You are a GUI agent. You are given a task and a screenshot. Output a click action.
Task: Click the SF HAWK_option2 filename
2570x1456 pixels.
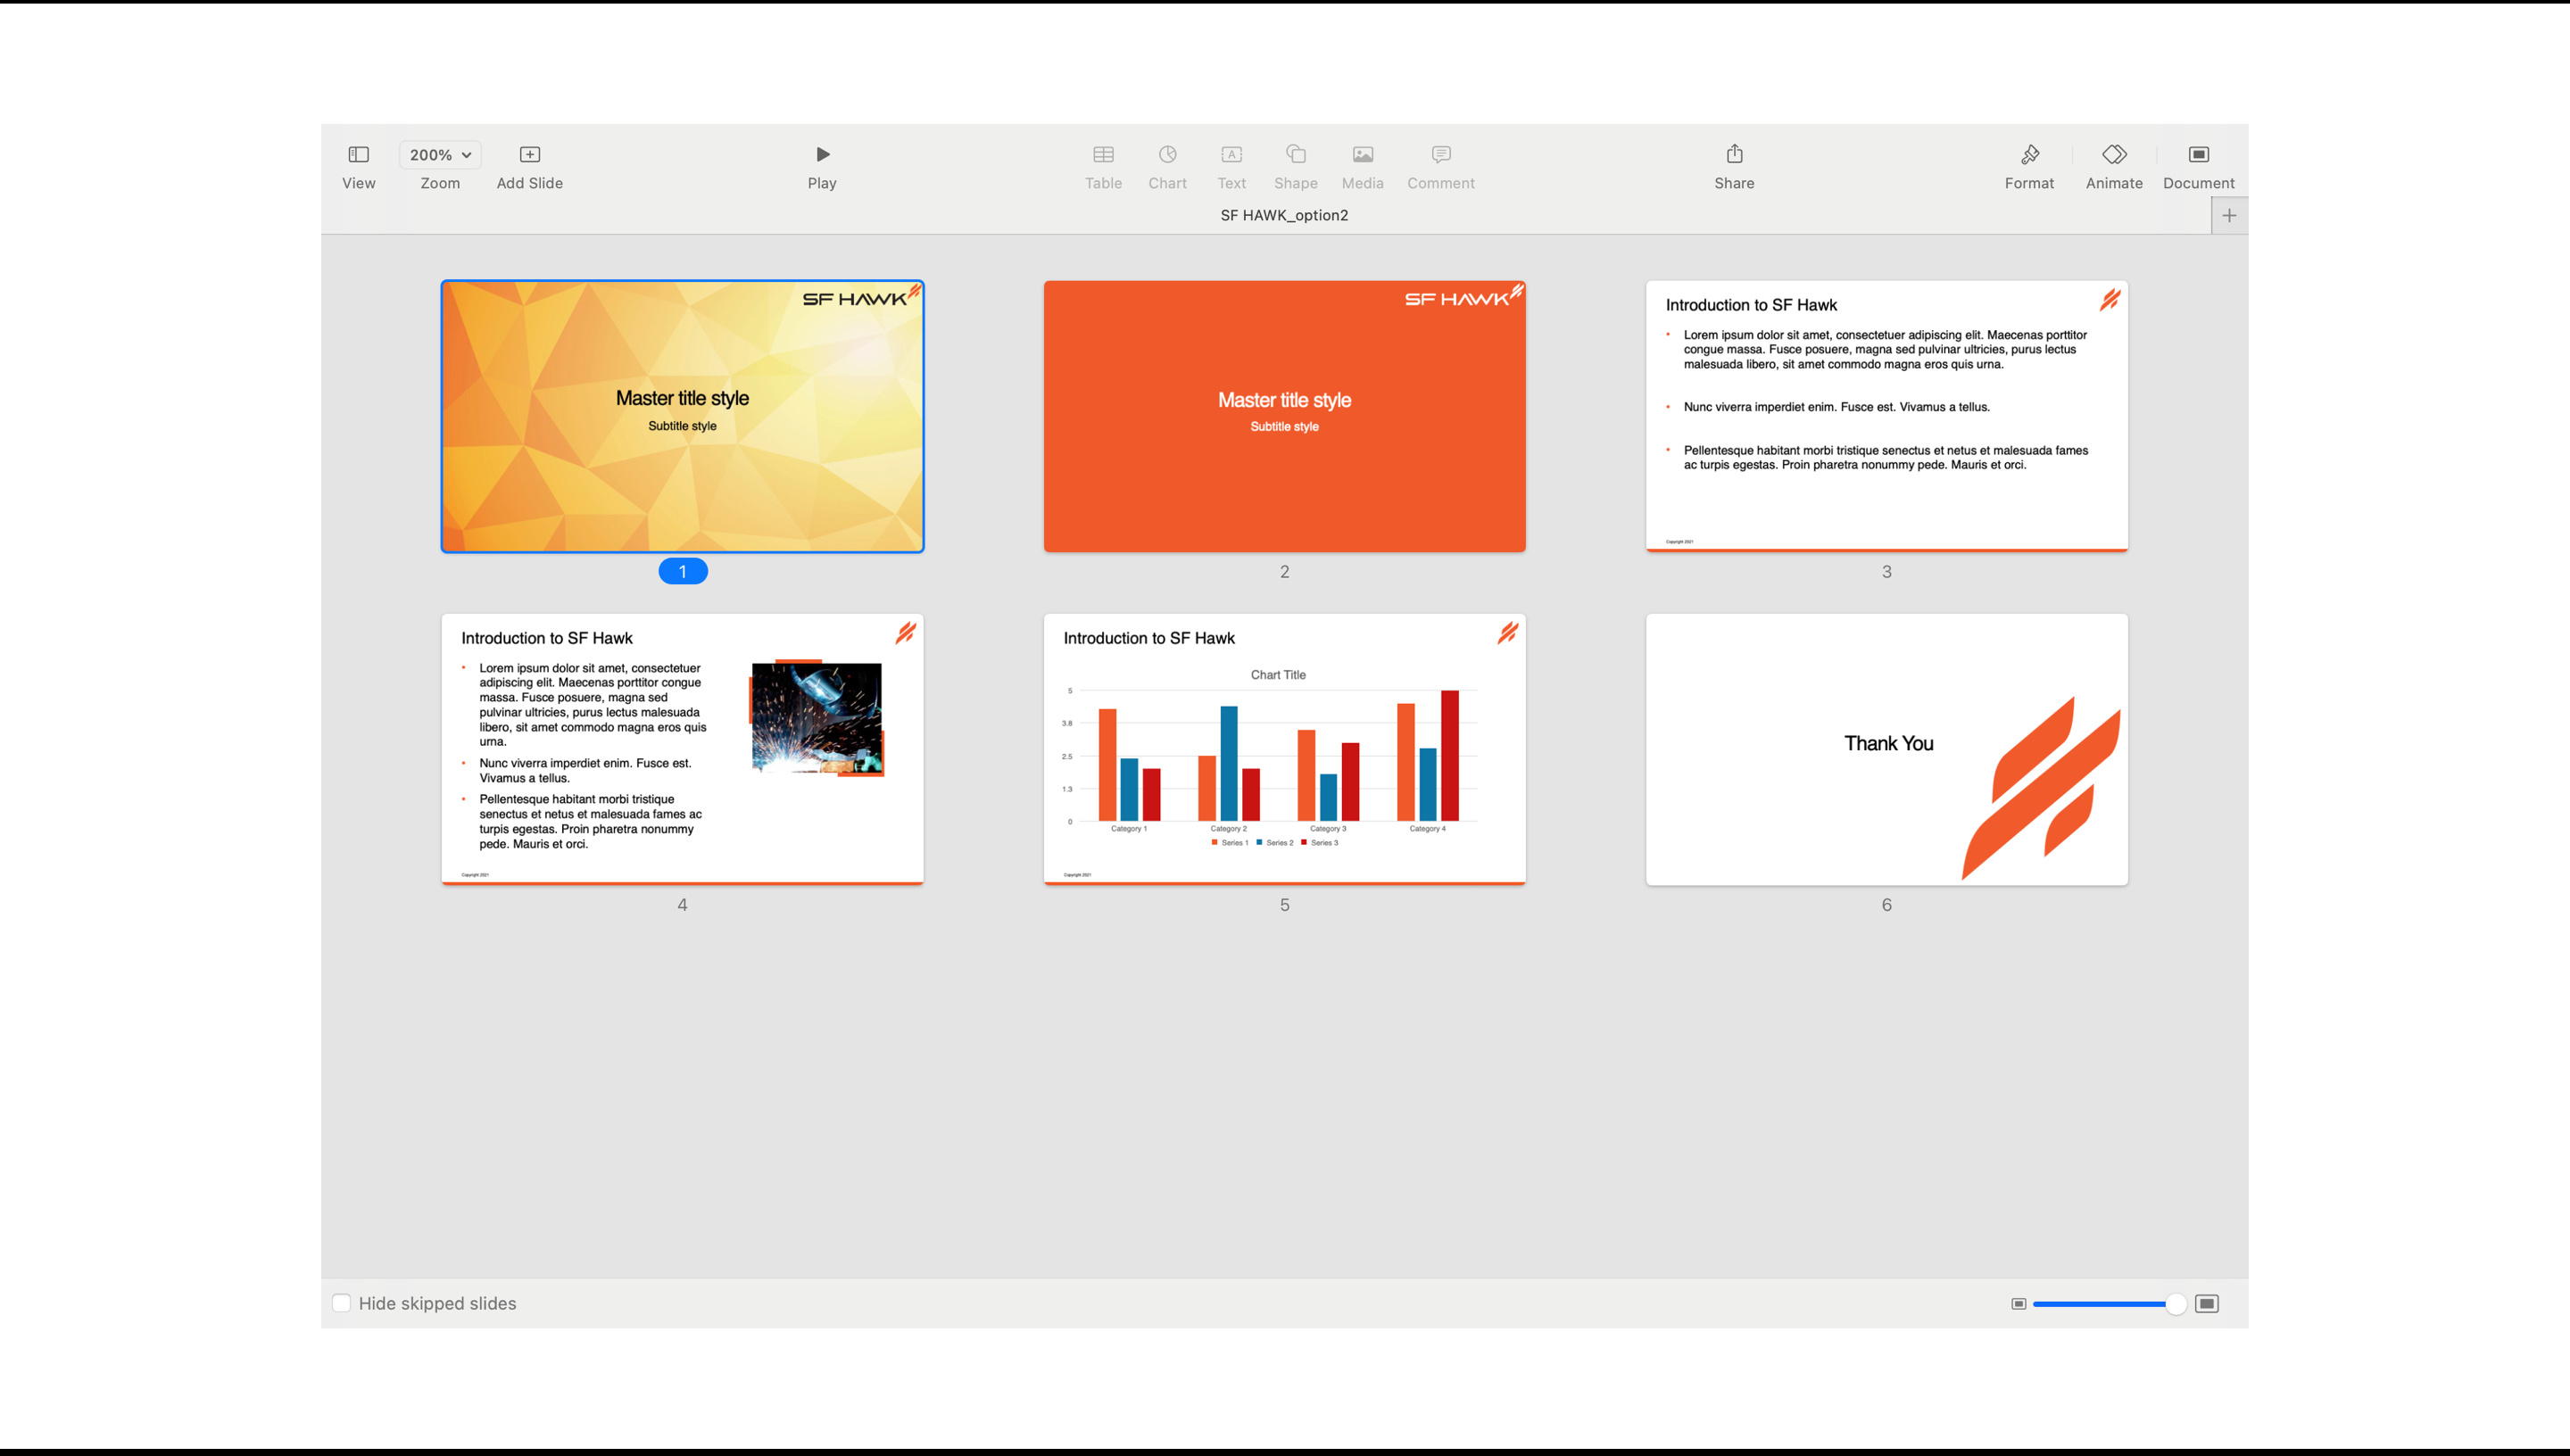point(1284,214)
